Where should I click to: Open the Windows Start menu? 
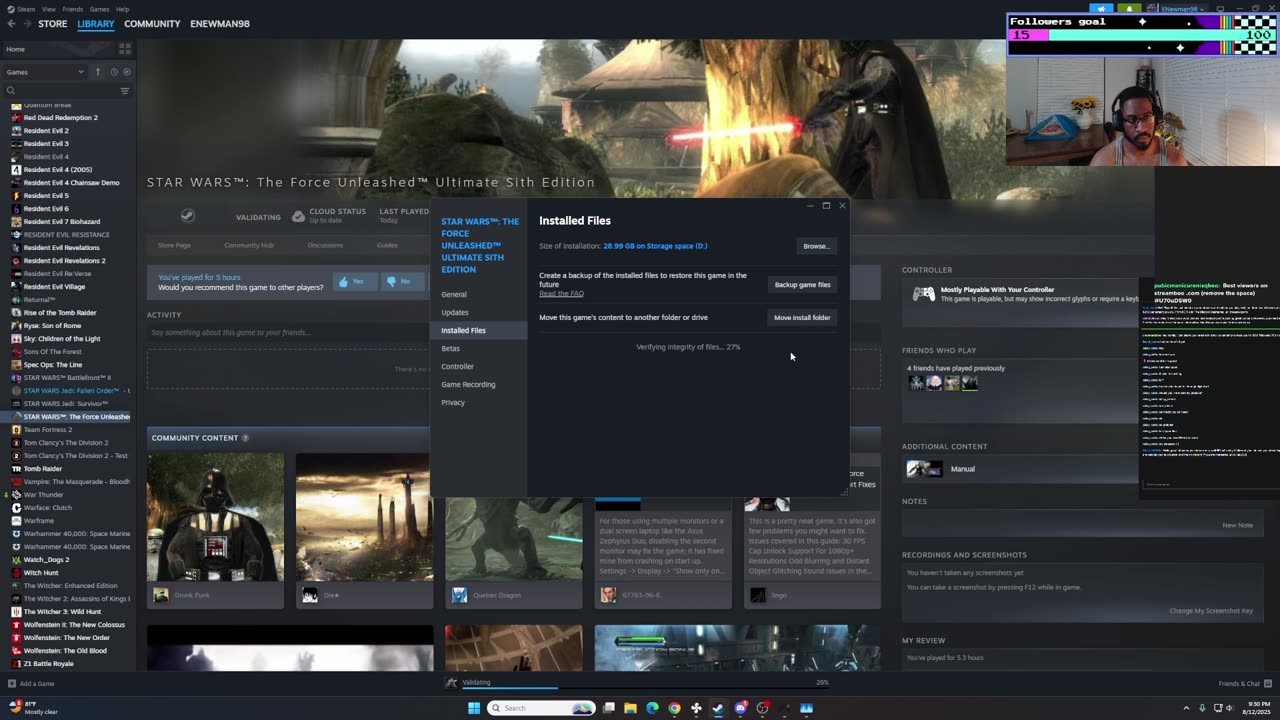coord(474,708)
